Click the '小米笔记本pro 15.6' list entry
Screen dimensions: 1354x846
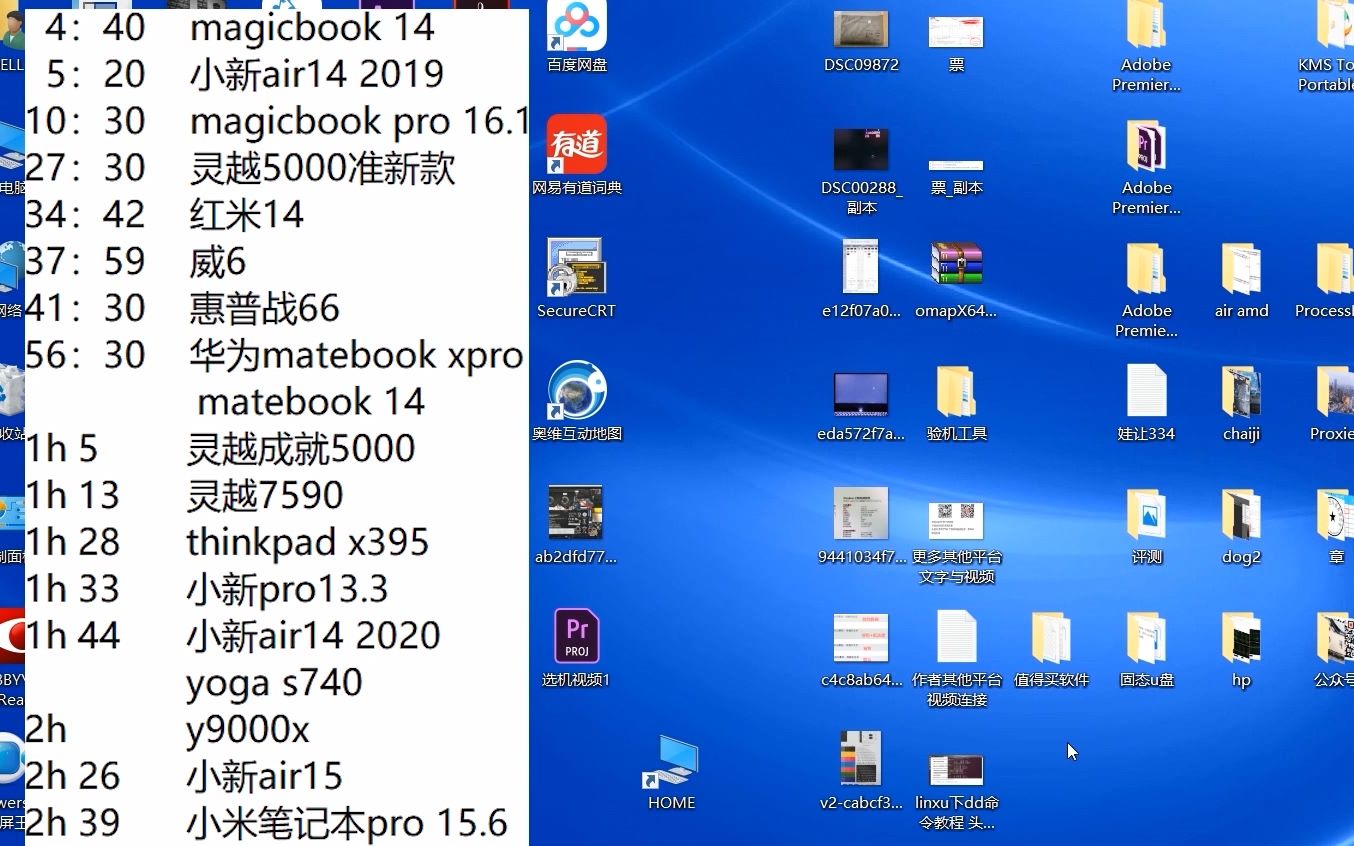347,823
